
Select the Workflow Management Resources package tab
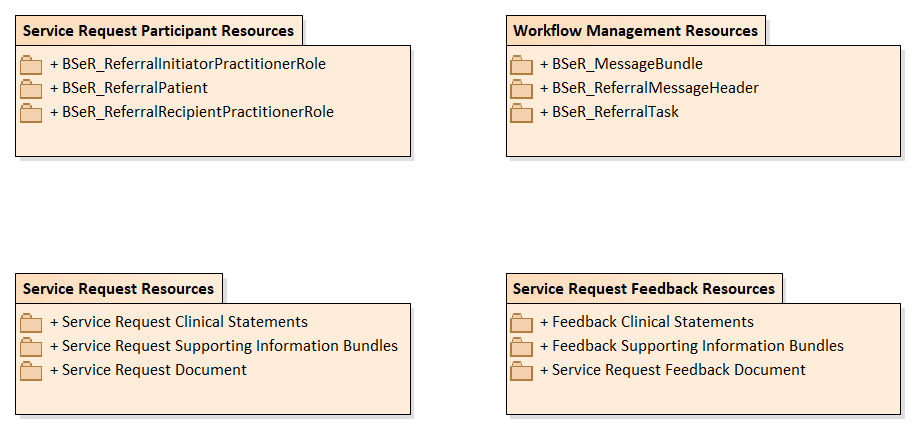635,30
